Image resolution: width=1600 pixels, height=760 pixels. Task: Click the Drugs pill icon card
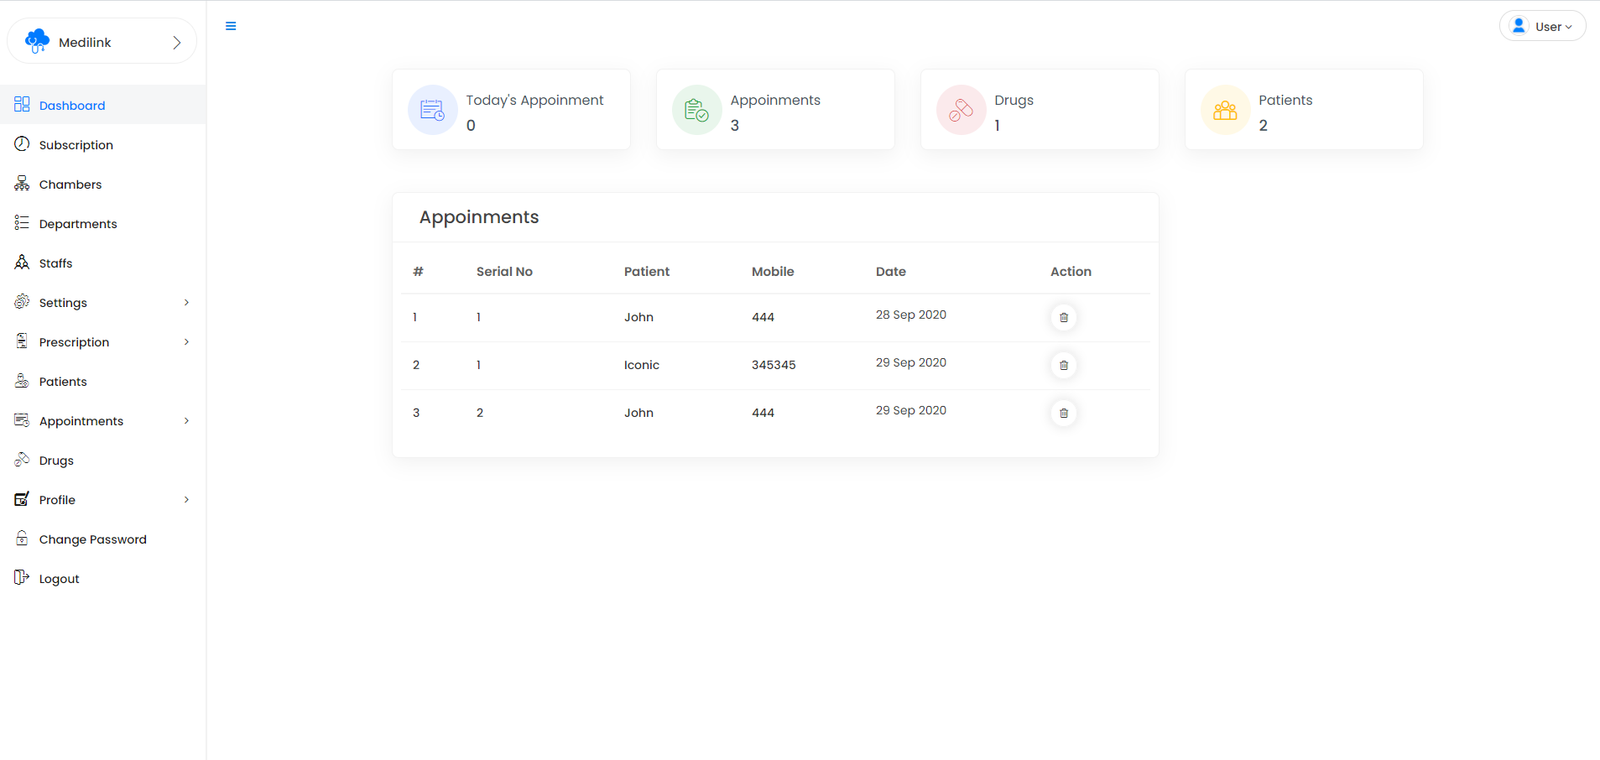[960, 110]
